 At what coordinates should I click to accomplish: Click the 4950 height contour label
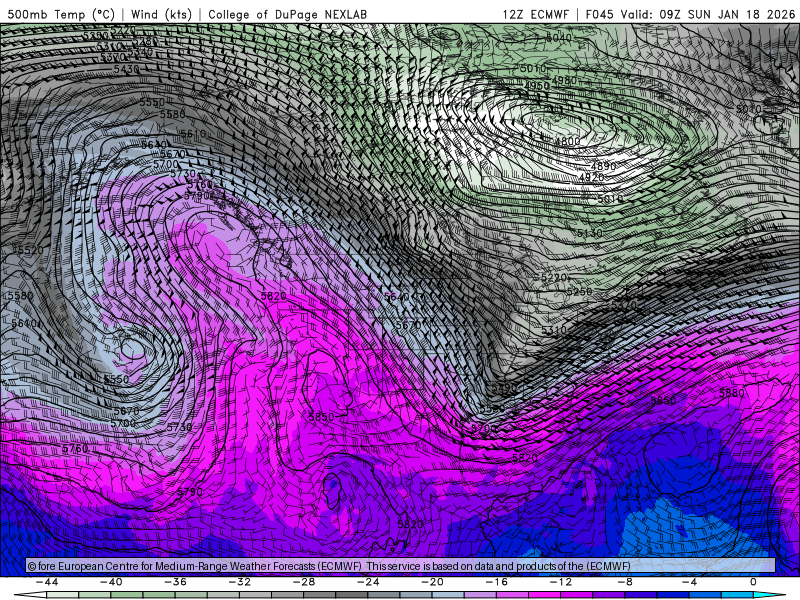(537, 85)
